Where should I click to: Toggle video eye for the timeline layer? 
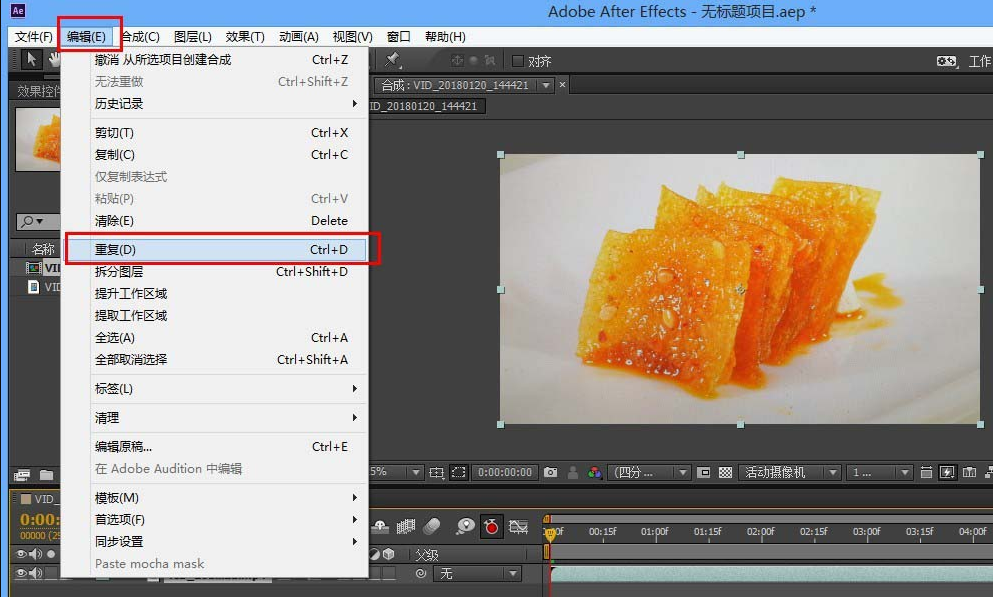click(x=22, y=573)
